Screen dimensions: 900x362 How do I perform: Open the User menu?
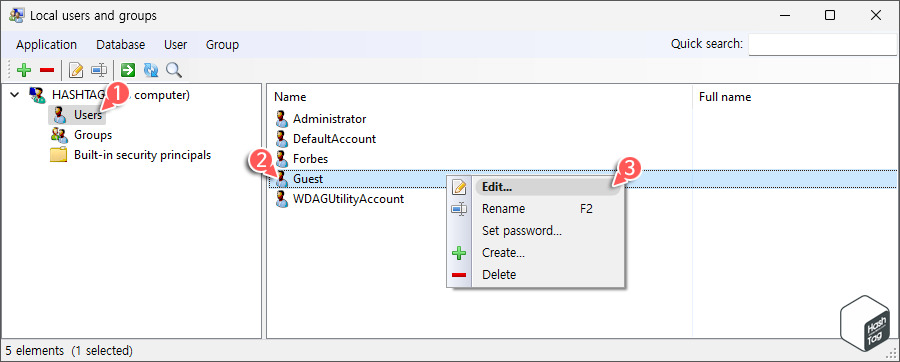click(x=176, y=45)
